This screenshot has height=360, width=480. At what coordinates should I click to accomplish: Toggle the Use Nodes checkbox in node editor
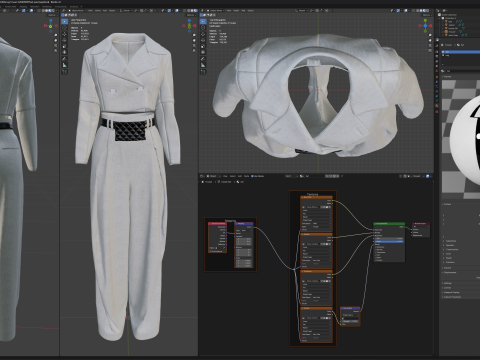pyautogui.click(x=252, y=176)
